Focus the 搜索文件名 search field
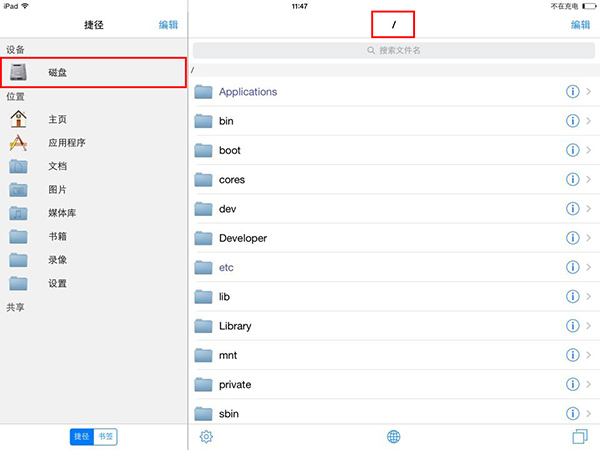The width and height of the screenshot is (600, 450). pyautogui.click(x=394, y=50)
